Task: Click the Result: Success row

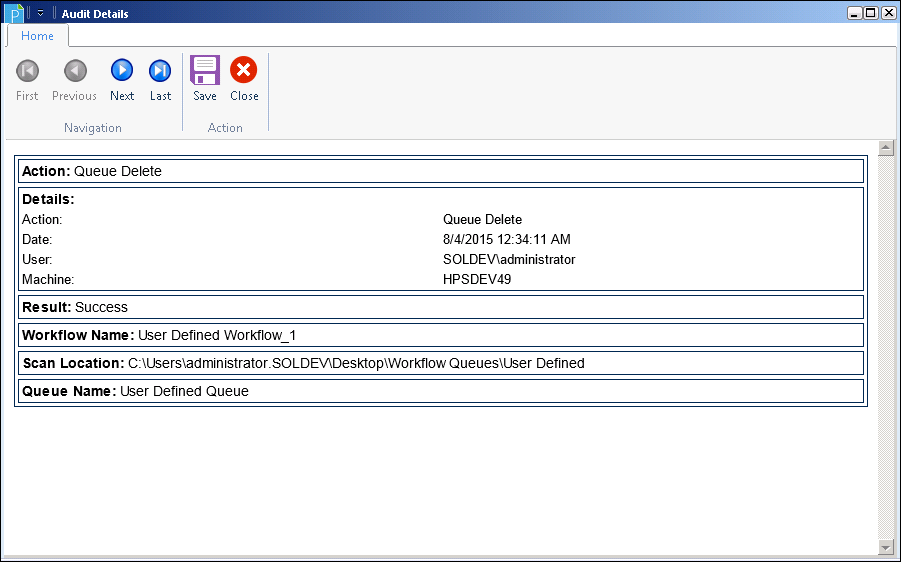Action: tap(441, 307)
